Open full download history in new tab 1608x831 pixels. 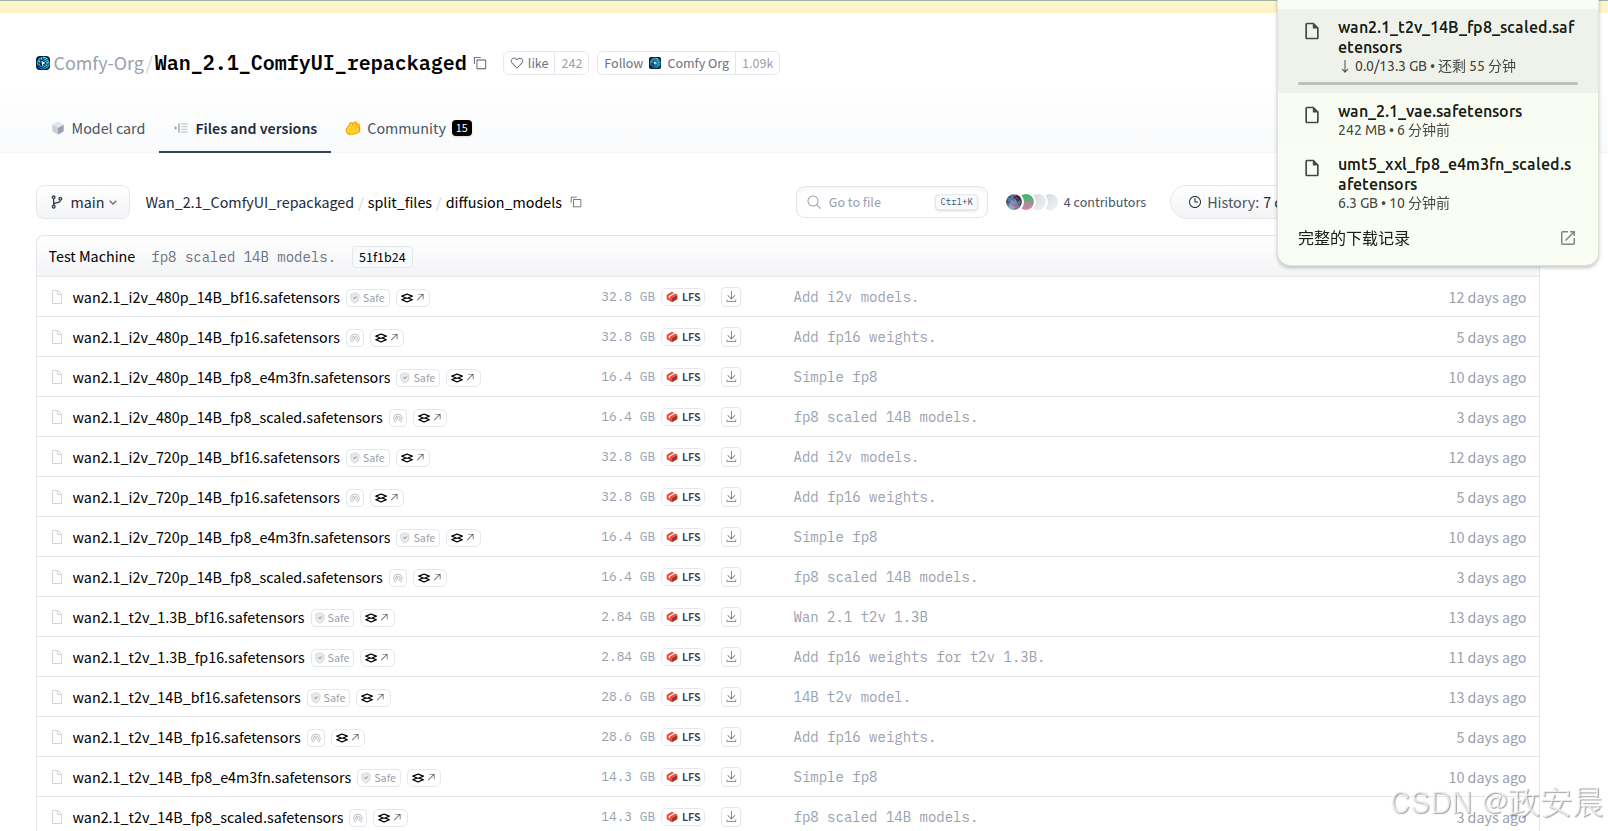1568,238
